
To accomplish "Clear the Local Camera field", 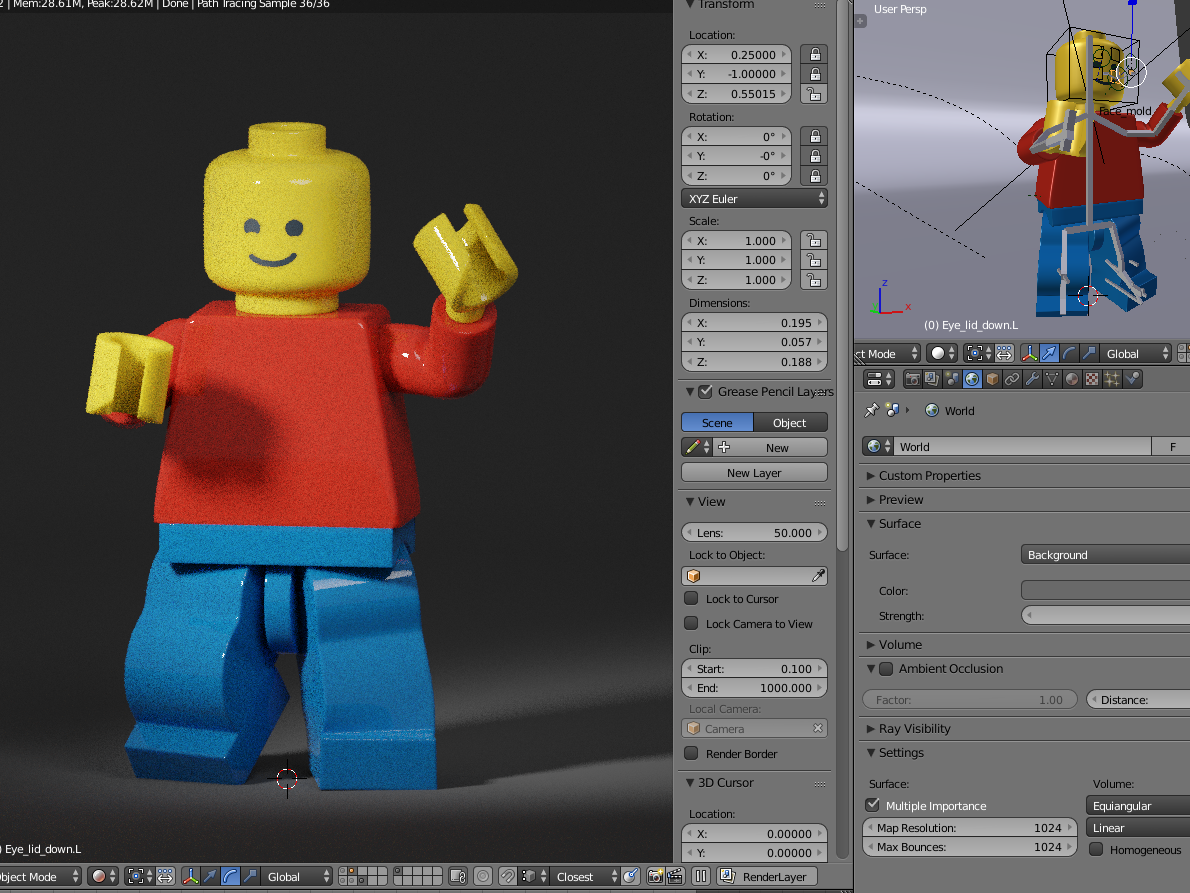I will click(817, 728).
